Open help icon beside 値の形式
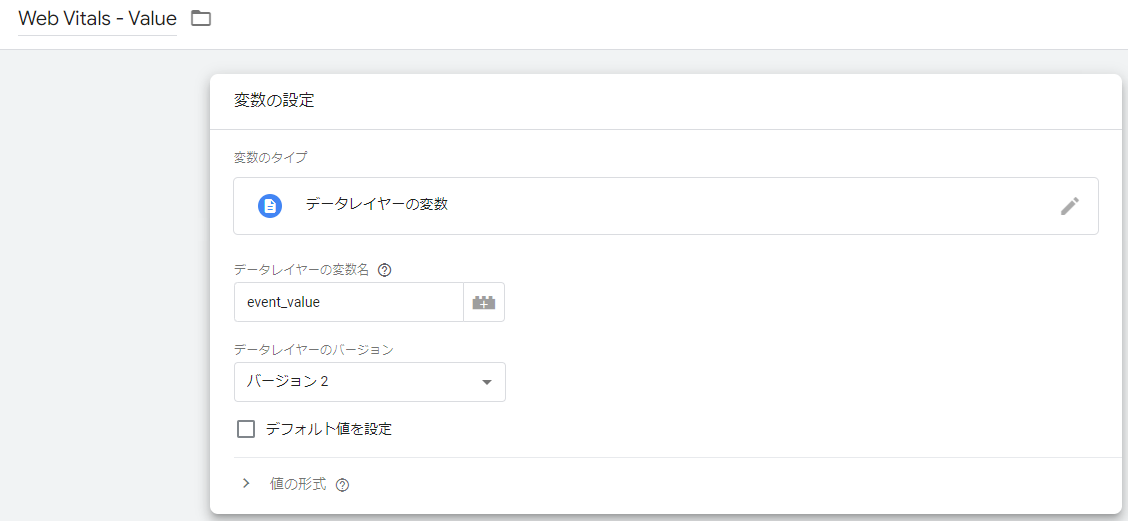1128x521 pixels. click(343, 485)
